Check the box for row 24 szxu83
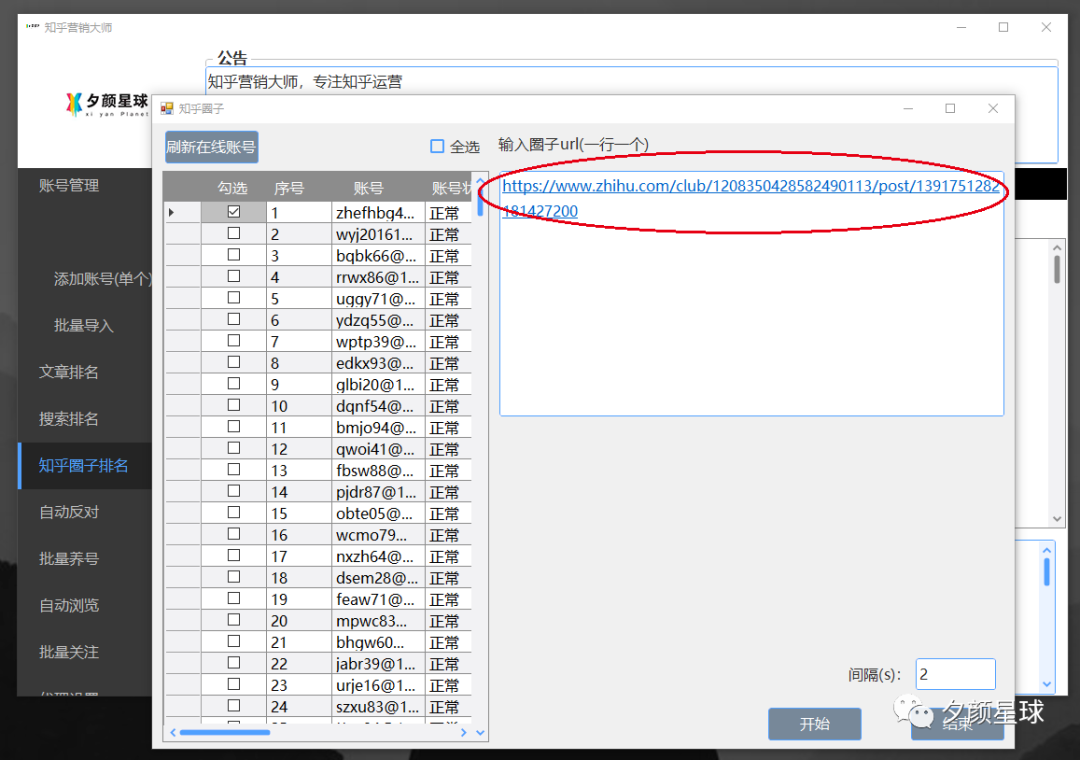Image resolution: width=1080 pixels, height=760 pixels. point(233,706)
